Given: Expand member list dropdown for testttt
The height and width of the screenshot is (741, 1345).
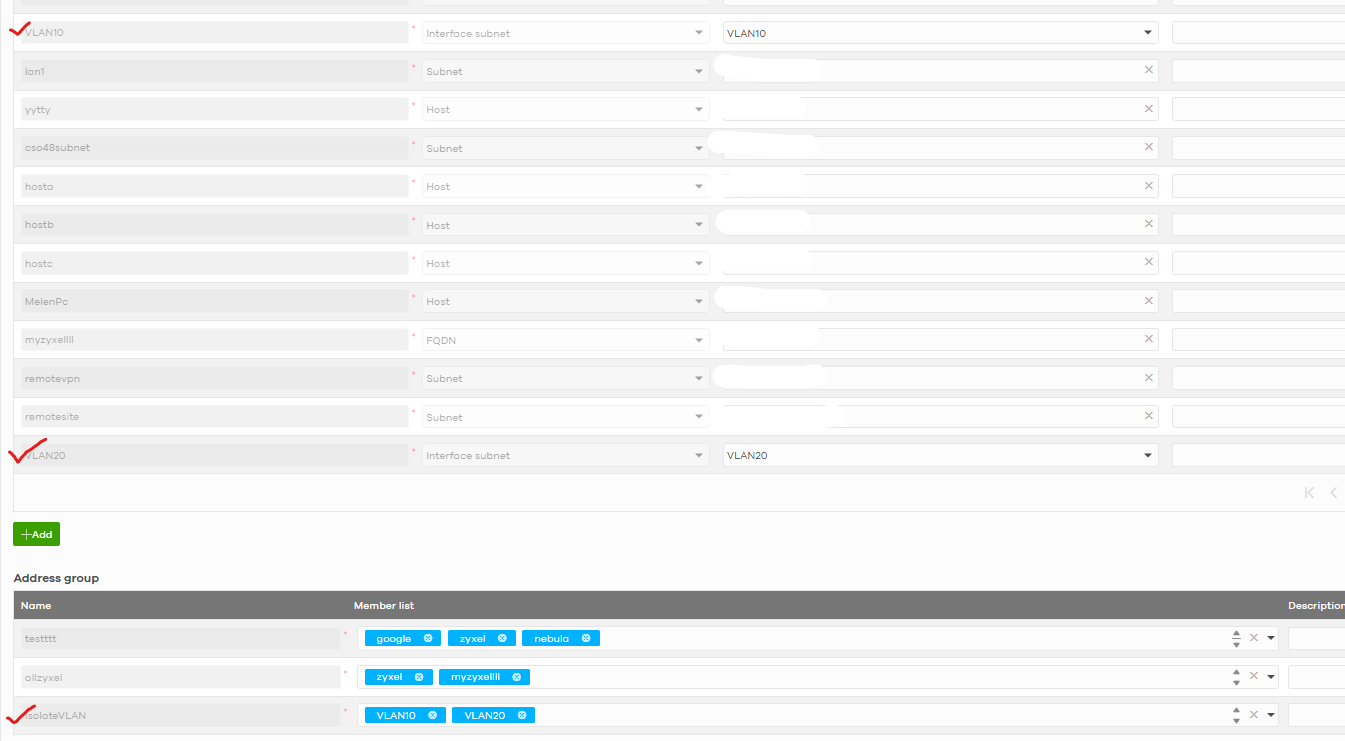Looking at the screenshot, I should [x=1271, y=638].
